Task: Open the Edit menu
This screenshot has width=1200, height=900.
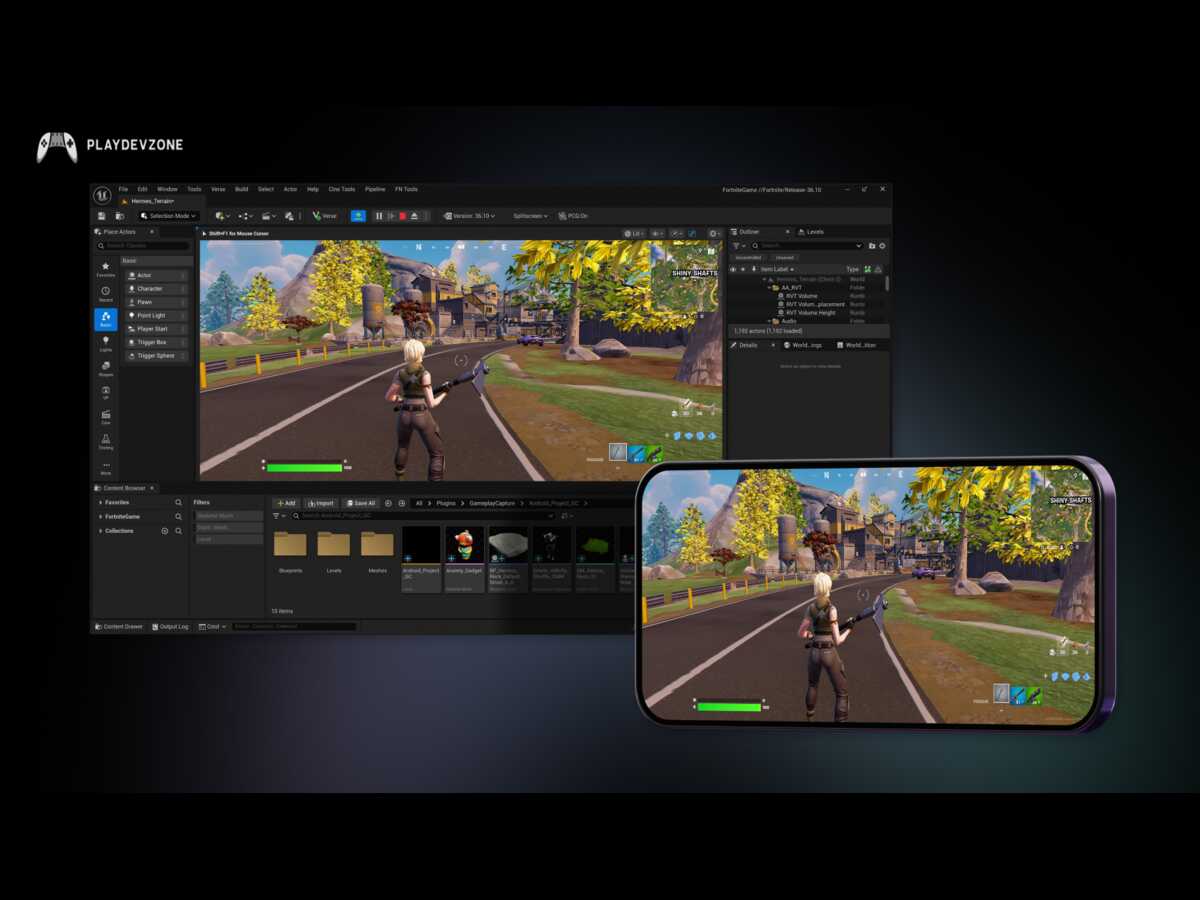Action: 142,189
